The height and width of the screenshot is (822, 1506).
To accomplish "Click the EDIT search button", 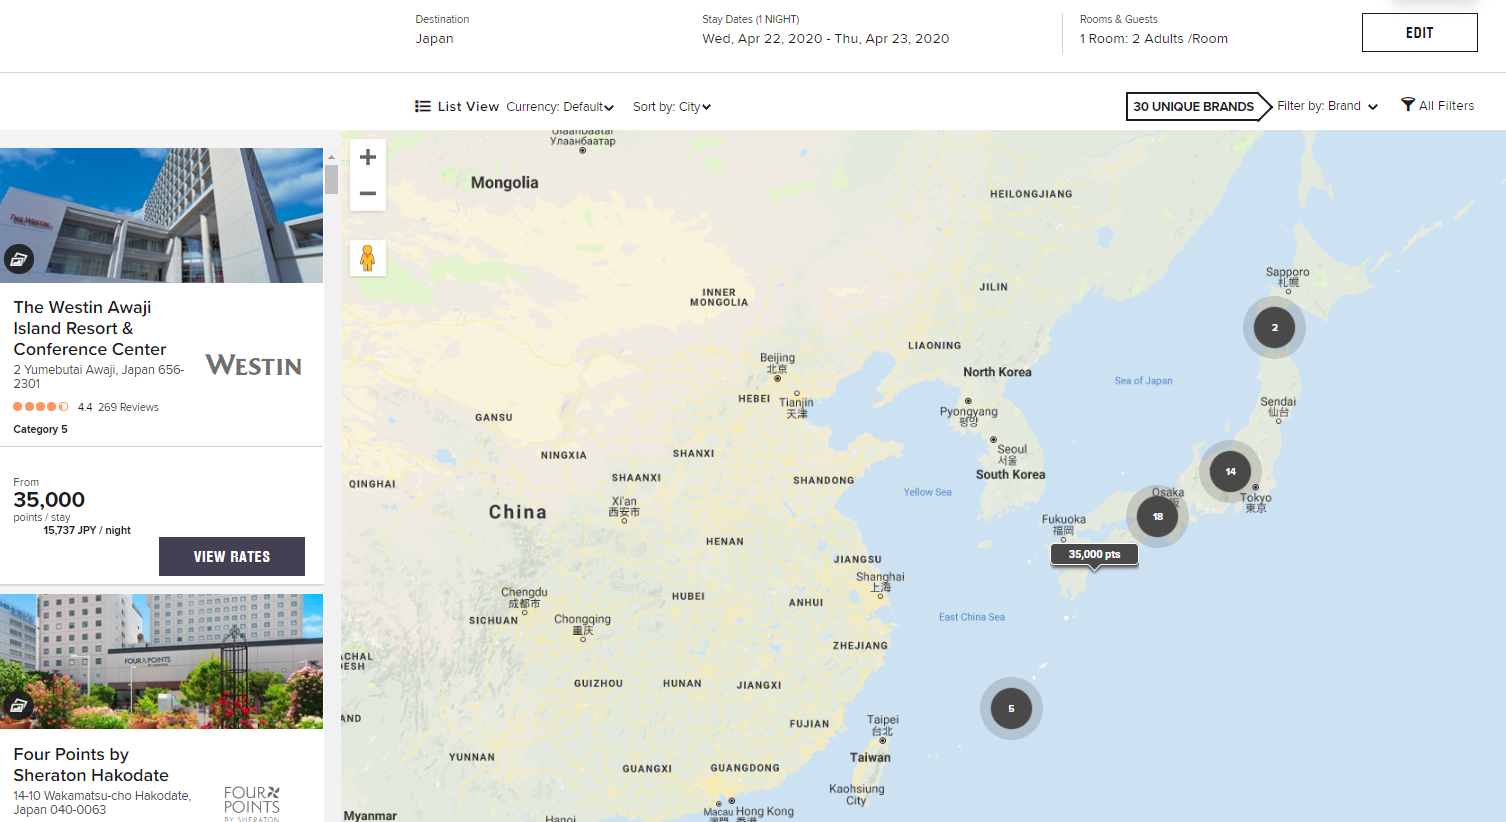I will pos(1419,33).
